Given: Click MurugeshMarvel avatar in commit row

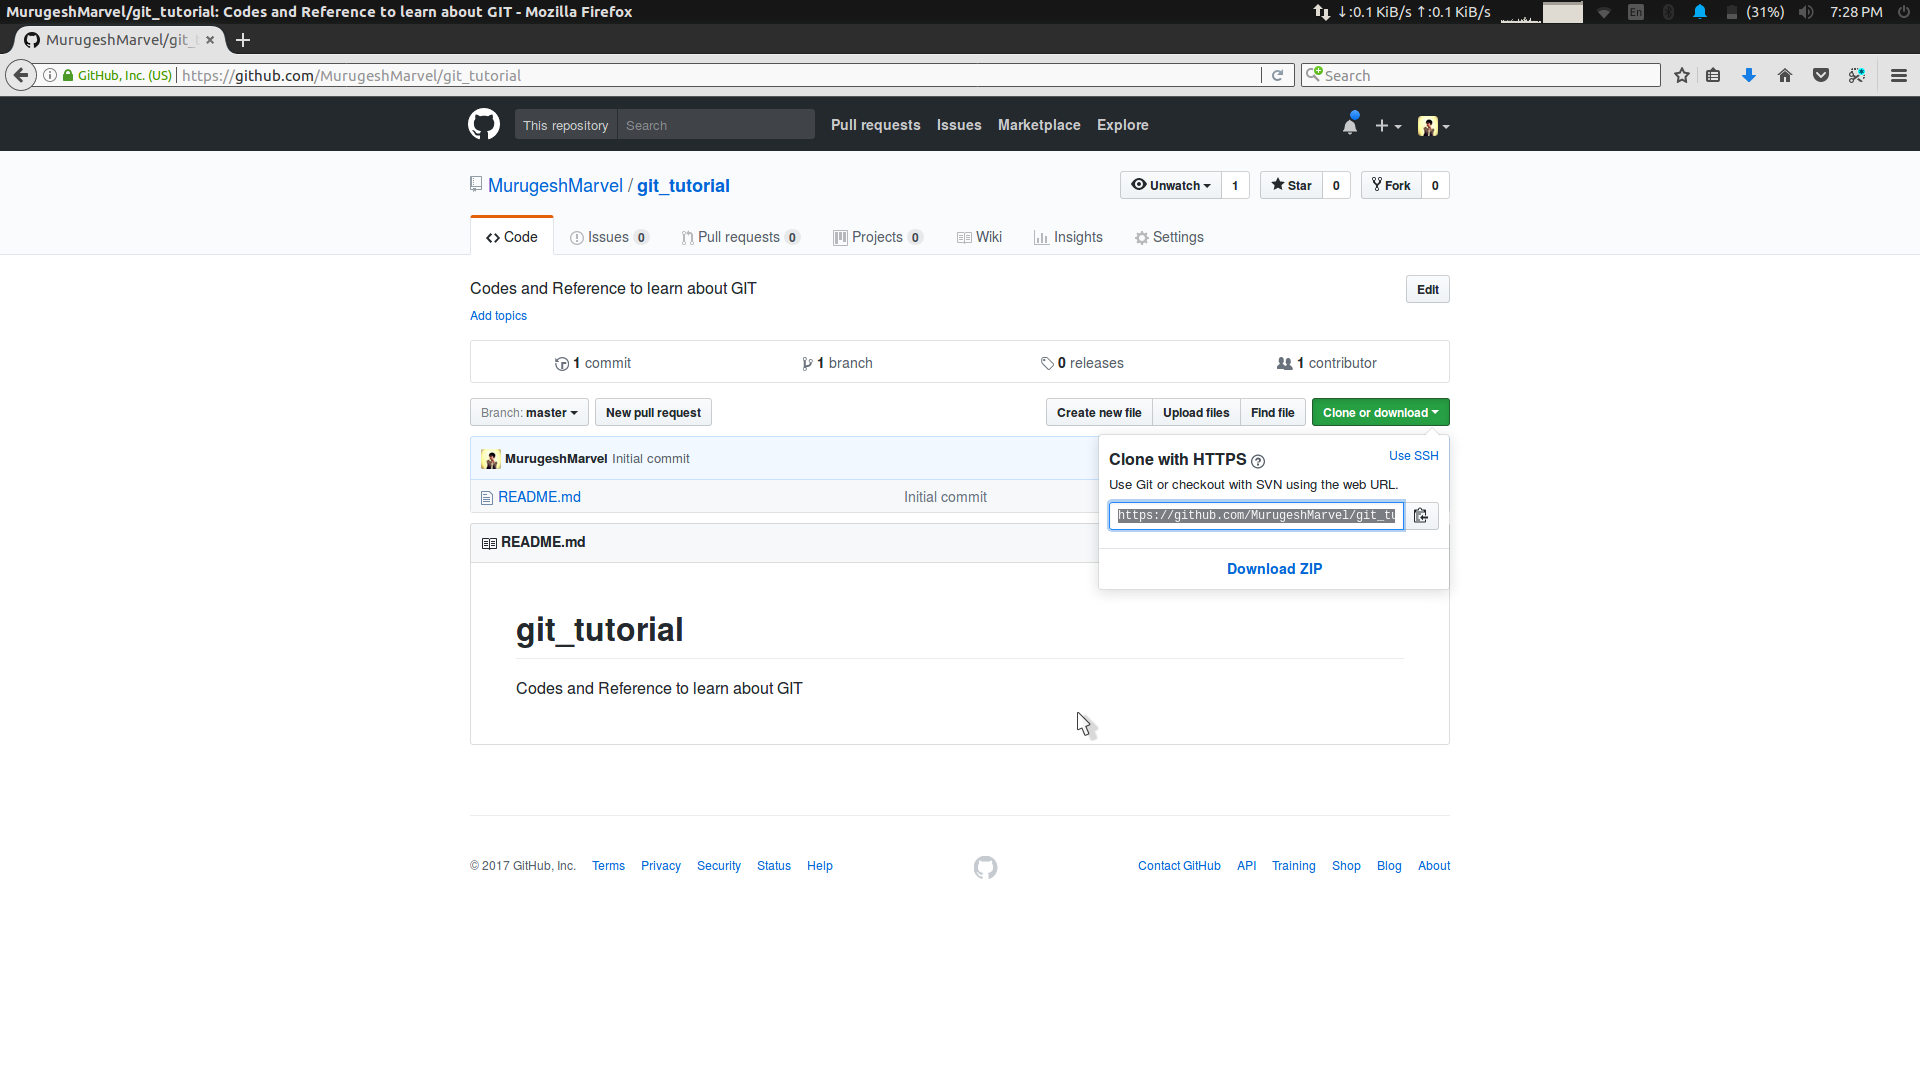Looking at the screenshot, I should pos(491,459).
